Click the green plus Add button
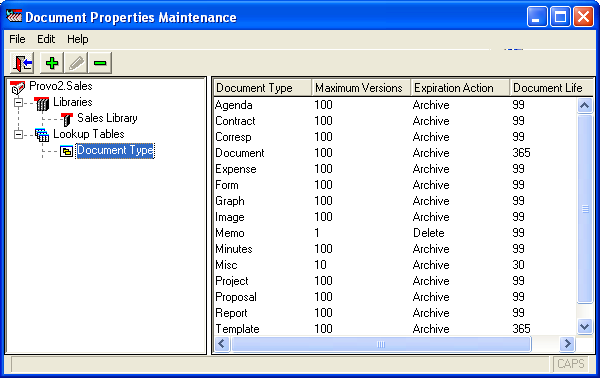The image size is (600, 378). pos(52,63)
